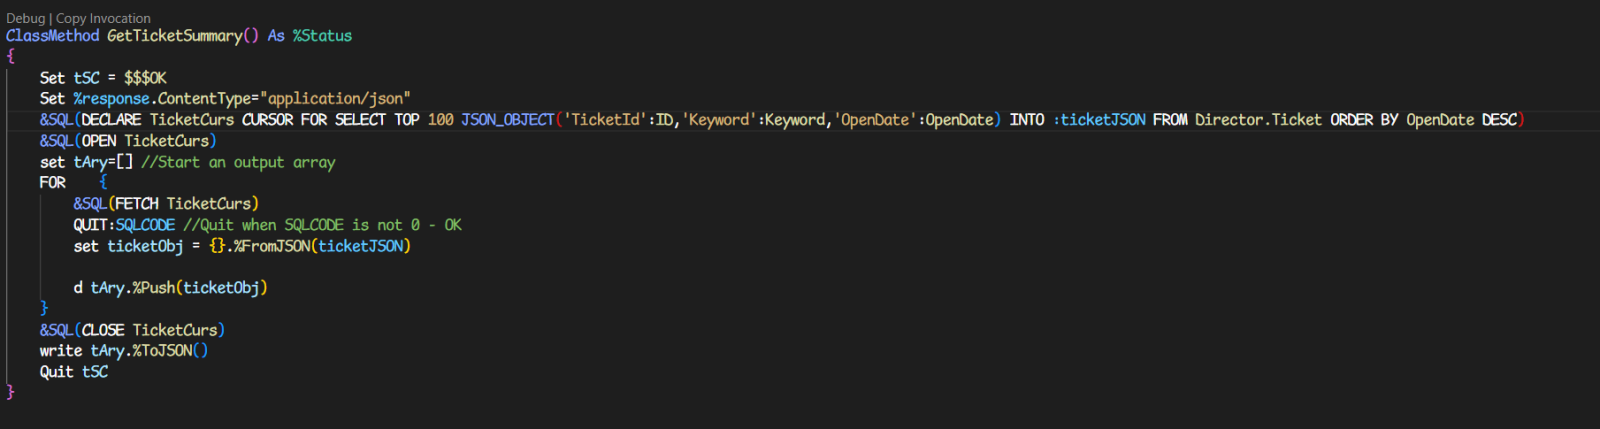This screenshot has height=429, width=1600.
Task: Click the ORDER BY keywords
Action: (1364, 120)
